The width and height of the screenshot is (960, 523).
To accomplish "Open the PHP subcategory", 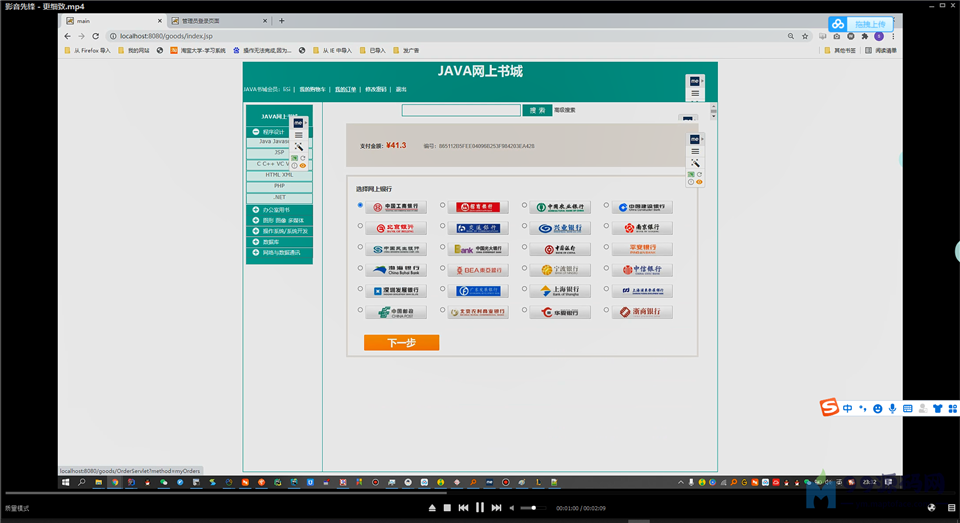I will pos(279,186).
